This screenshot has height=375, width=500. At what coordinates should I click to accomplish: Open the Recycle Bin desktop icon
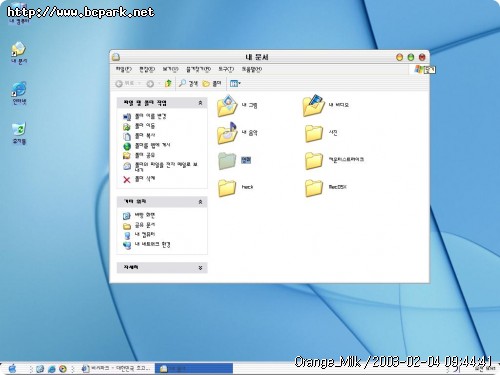tap(19, 129)
